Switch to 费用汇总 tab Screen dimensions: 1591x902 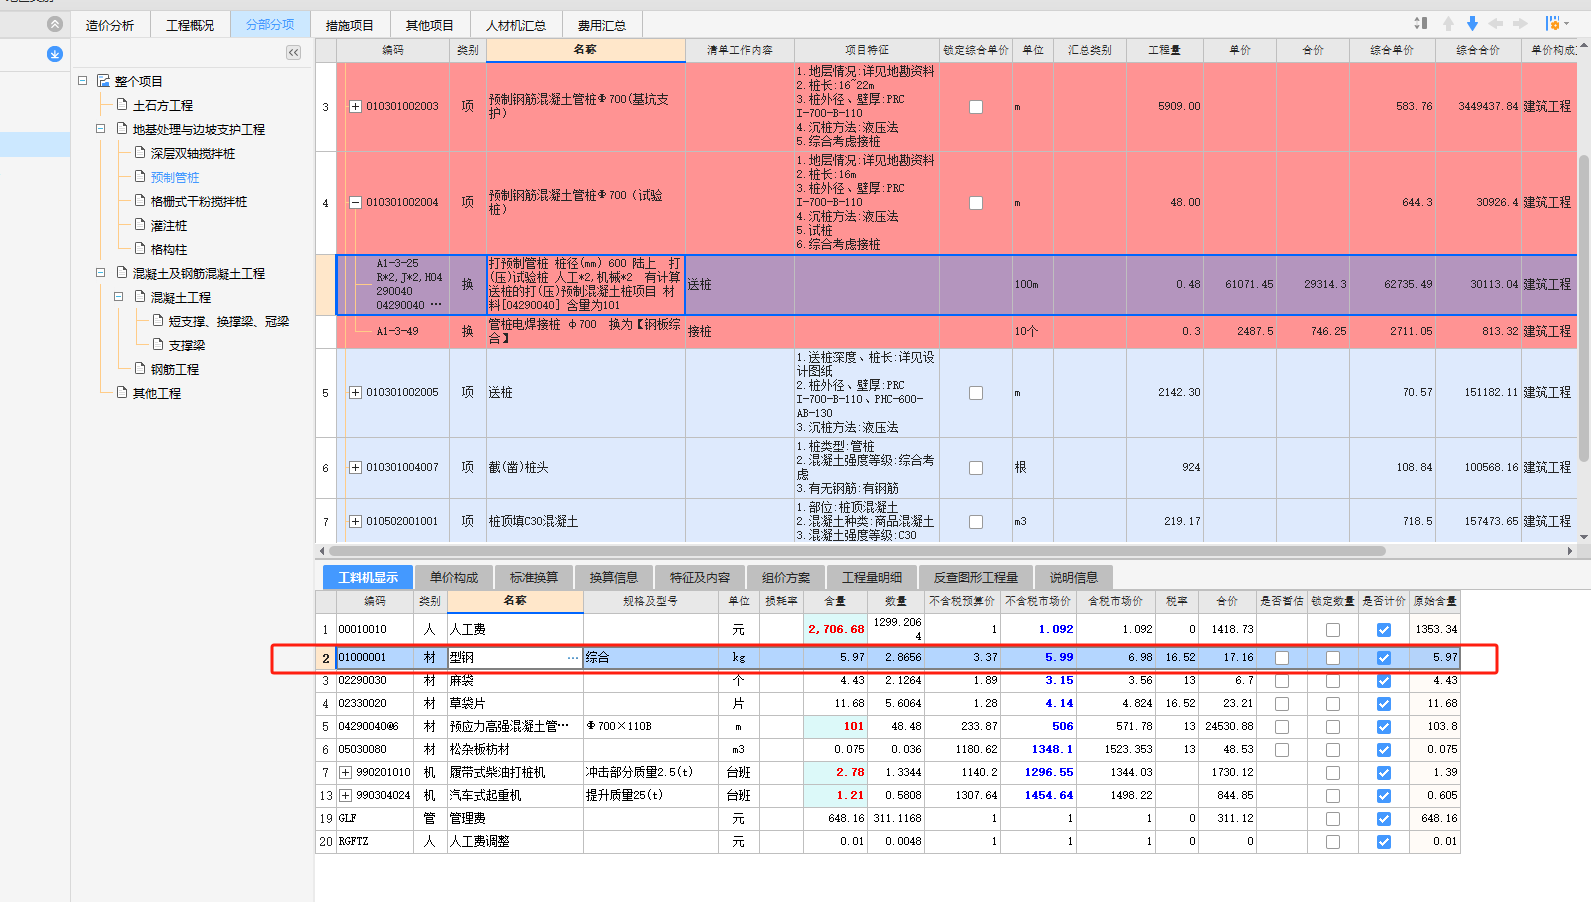coord(602,25)
